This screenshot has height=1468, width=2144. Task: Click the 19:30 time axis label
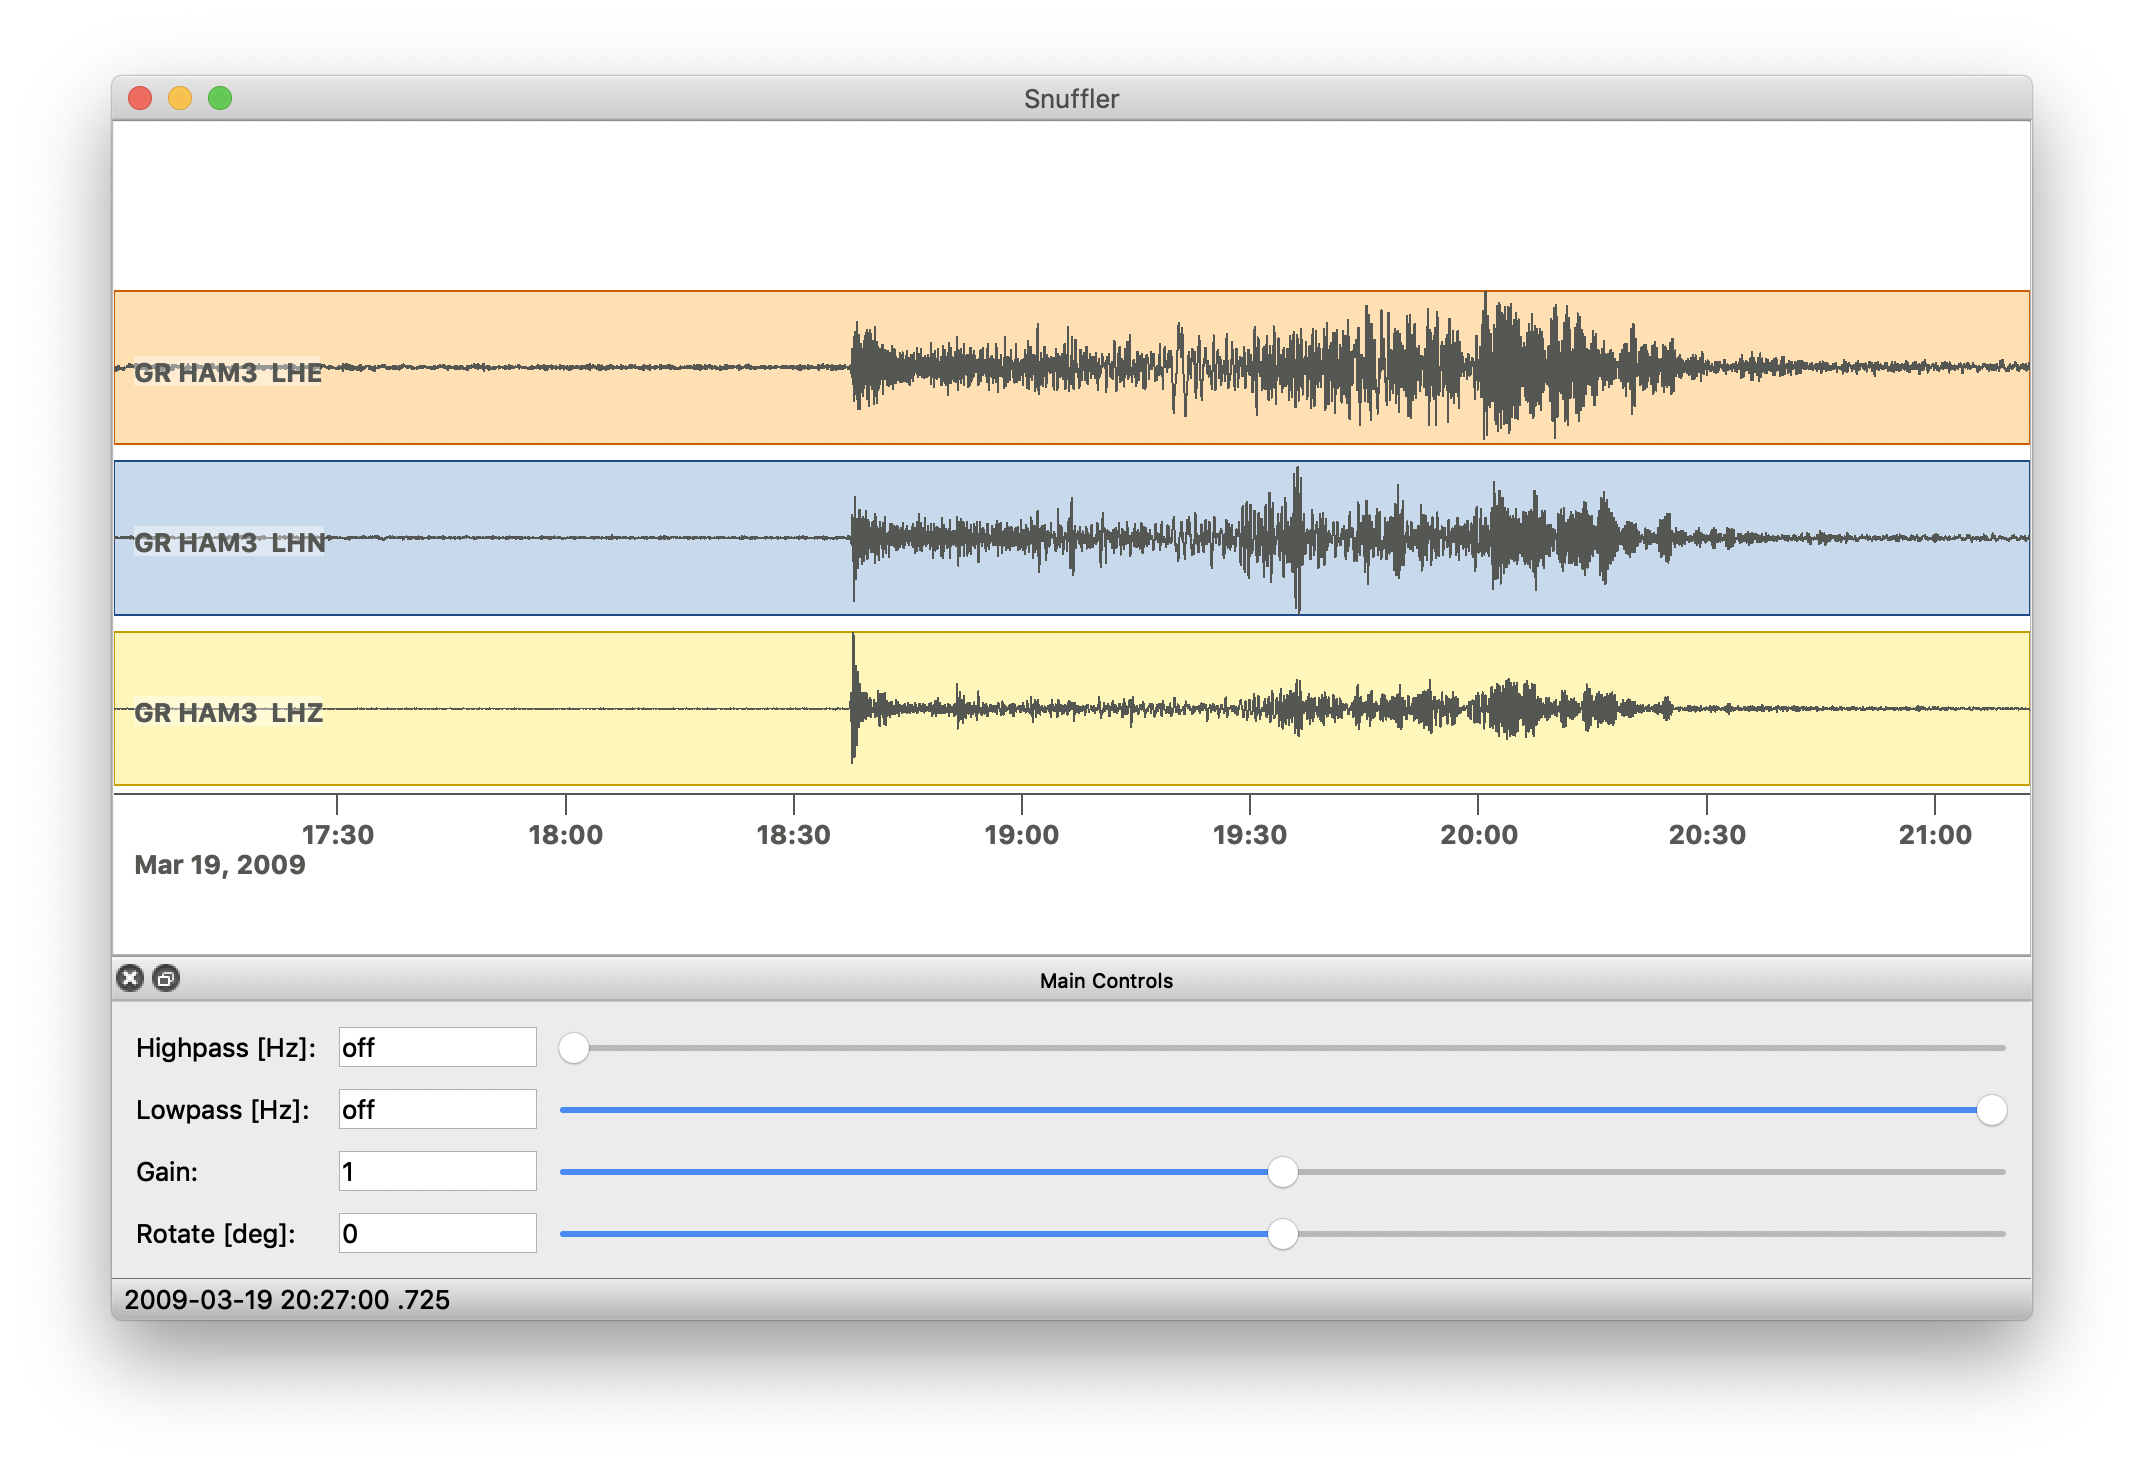tap(1250, 835)
